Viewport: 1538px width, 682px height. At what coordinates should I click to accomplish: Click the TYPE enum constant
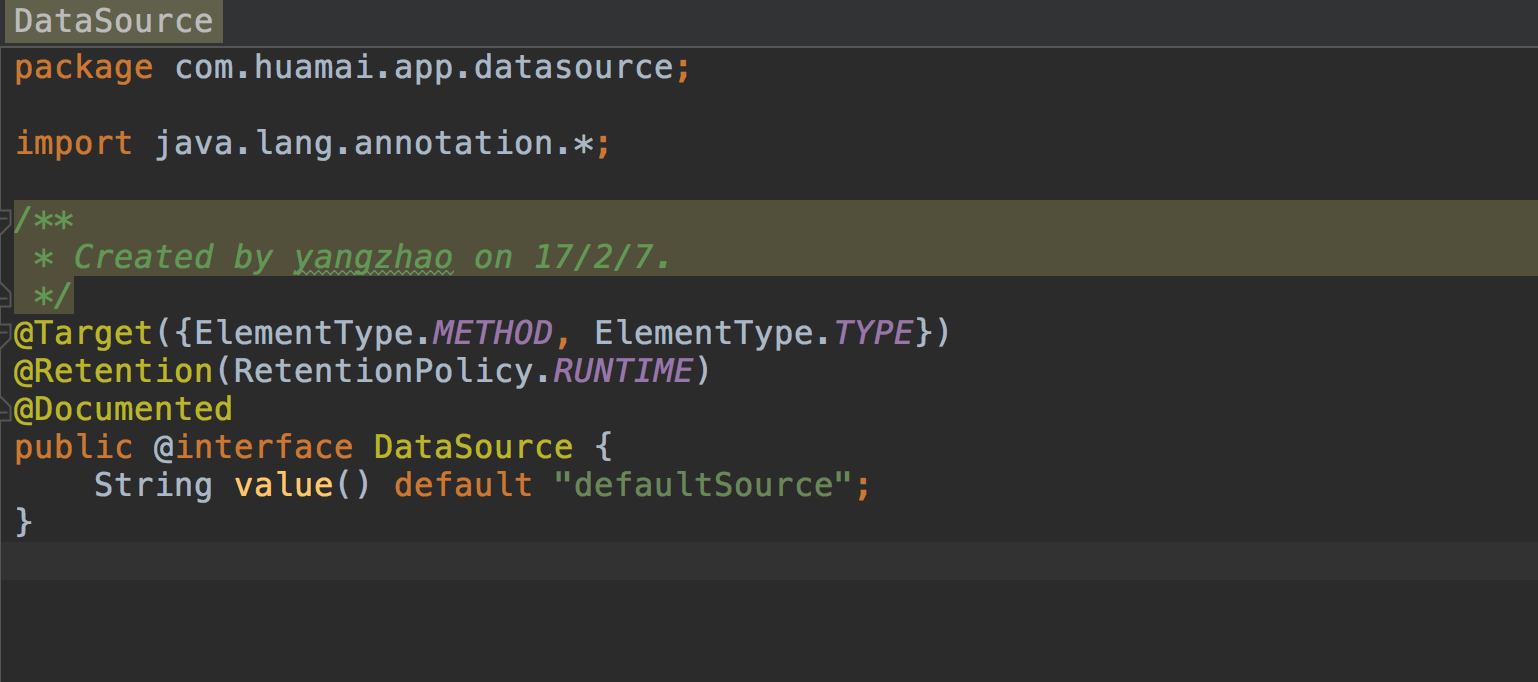point(873,333)
